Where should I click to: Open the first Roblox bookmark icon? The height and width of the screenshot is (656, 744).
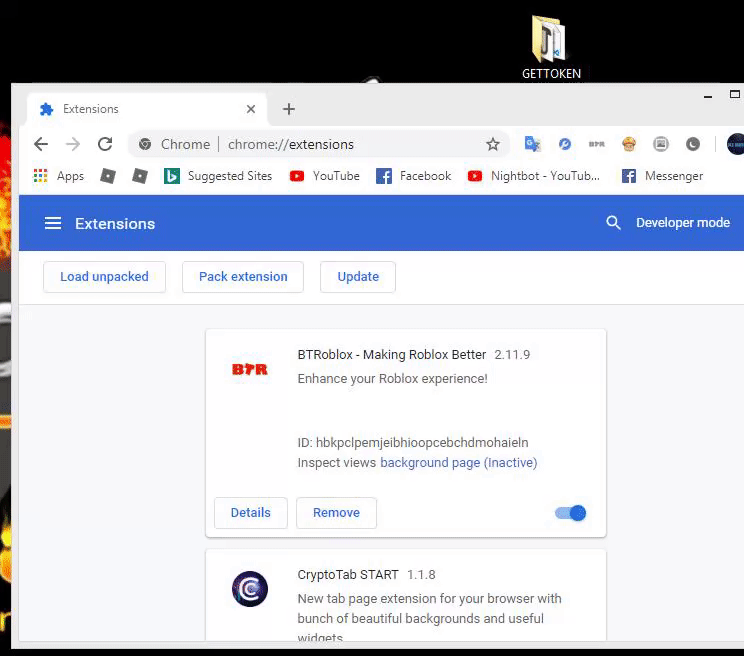(108, 176)
